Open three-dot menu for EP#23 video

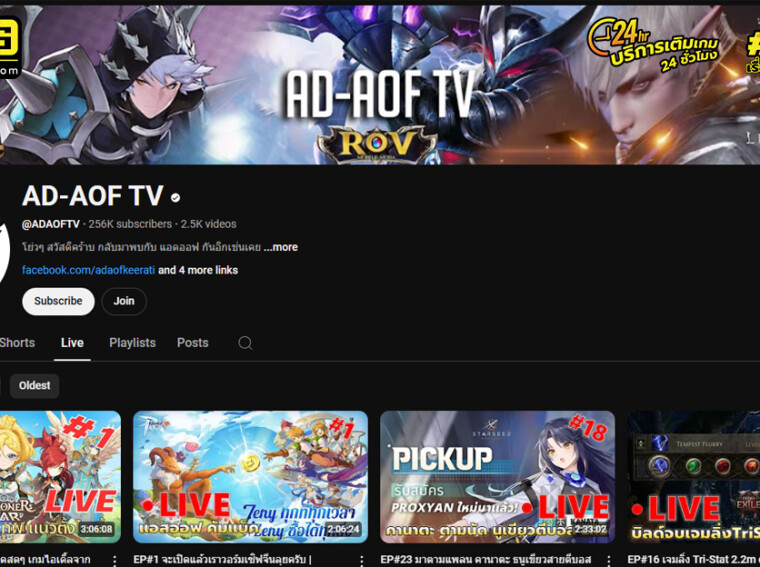(608, 561)
